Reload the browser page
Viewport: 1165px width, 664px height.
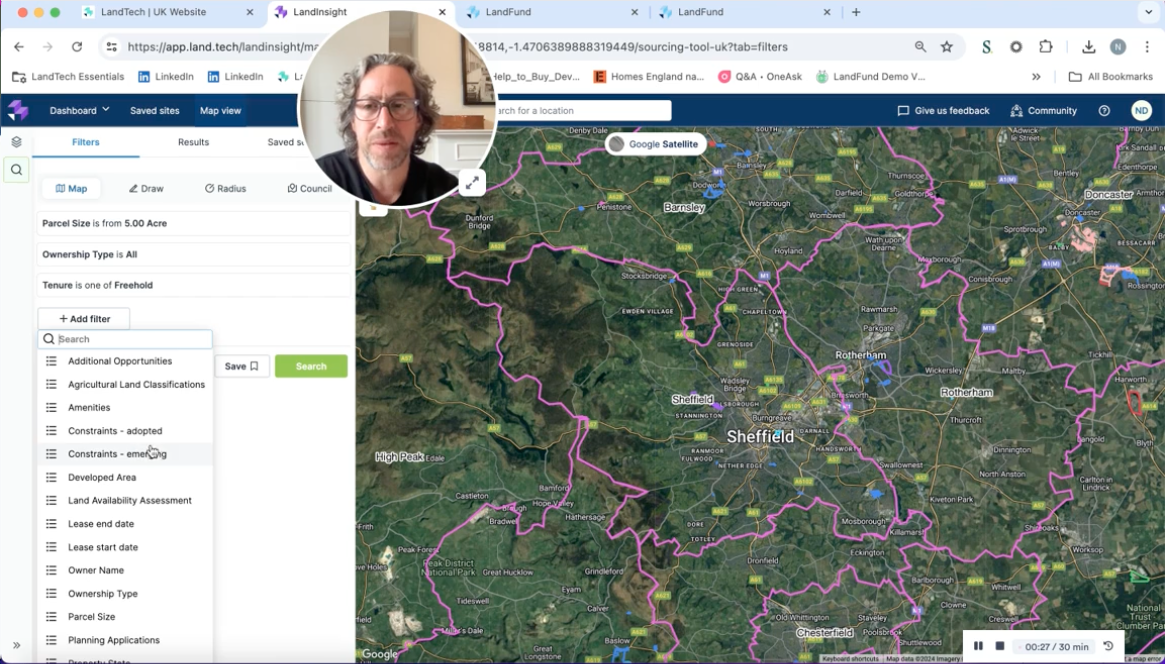coord(77,47)
